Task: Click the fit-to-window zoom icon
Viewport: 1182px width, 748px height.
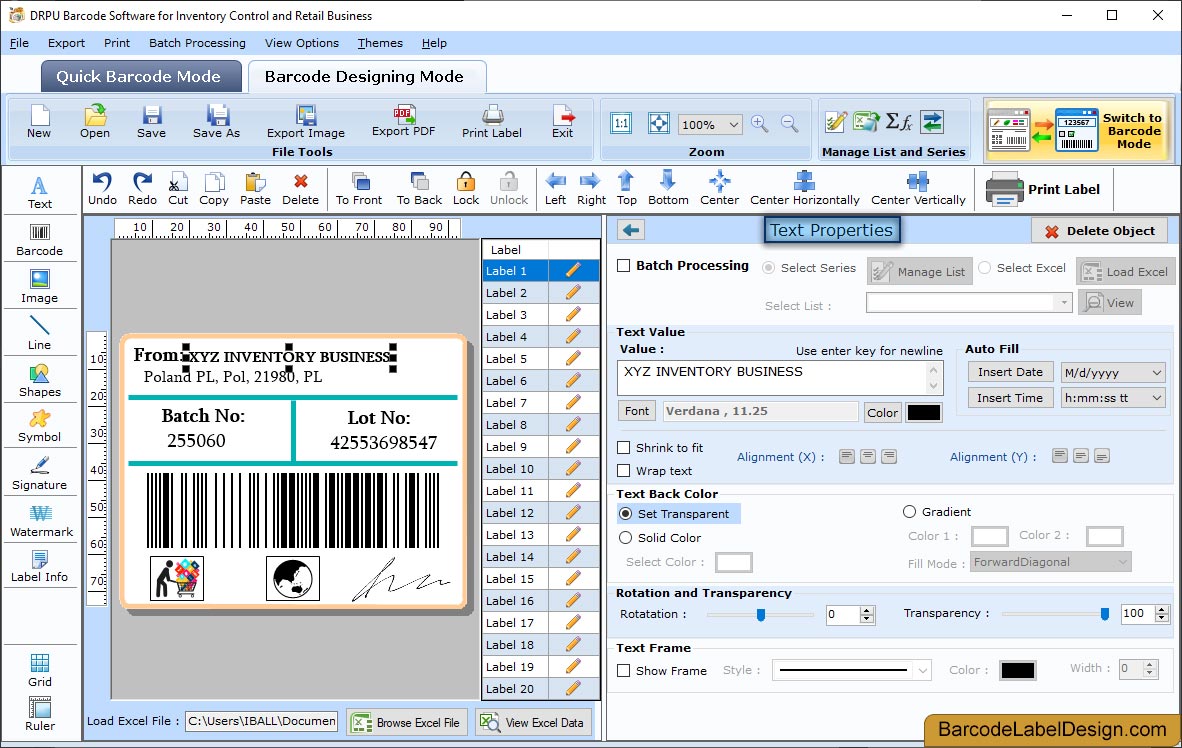Action: pyautogui.click(x=658, y=123)
